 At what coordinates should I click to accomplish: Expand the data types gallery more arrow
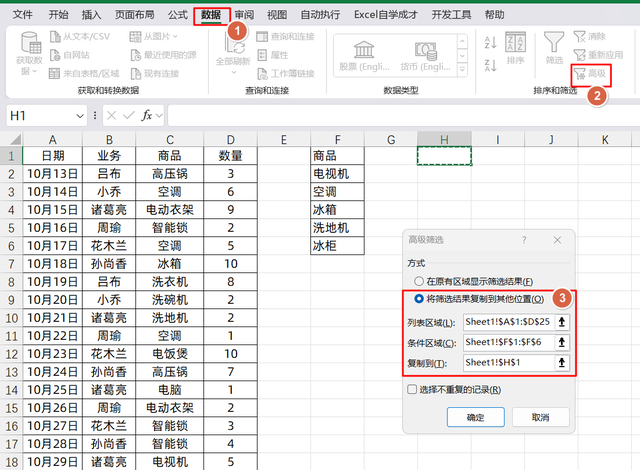click(x=462, y=70)
